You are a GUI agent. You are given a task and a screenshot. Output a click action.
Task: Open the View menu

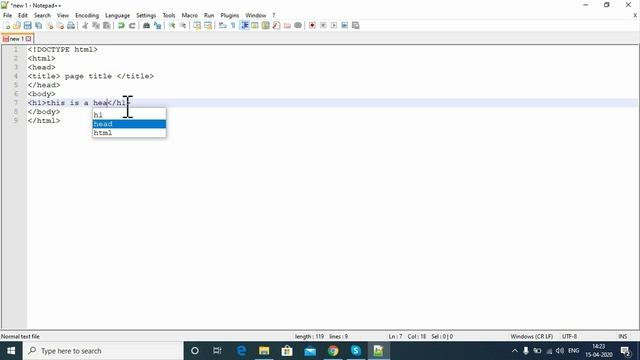point(63,15)
